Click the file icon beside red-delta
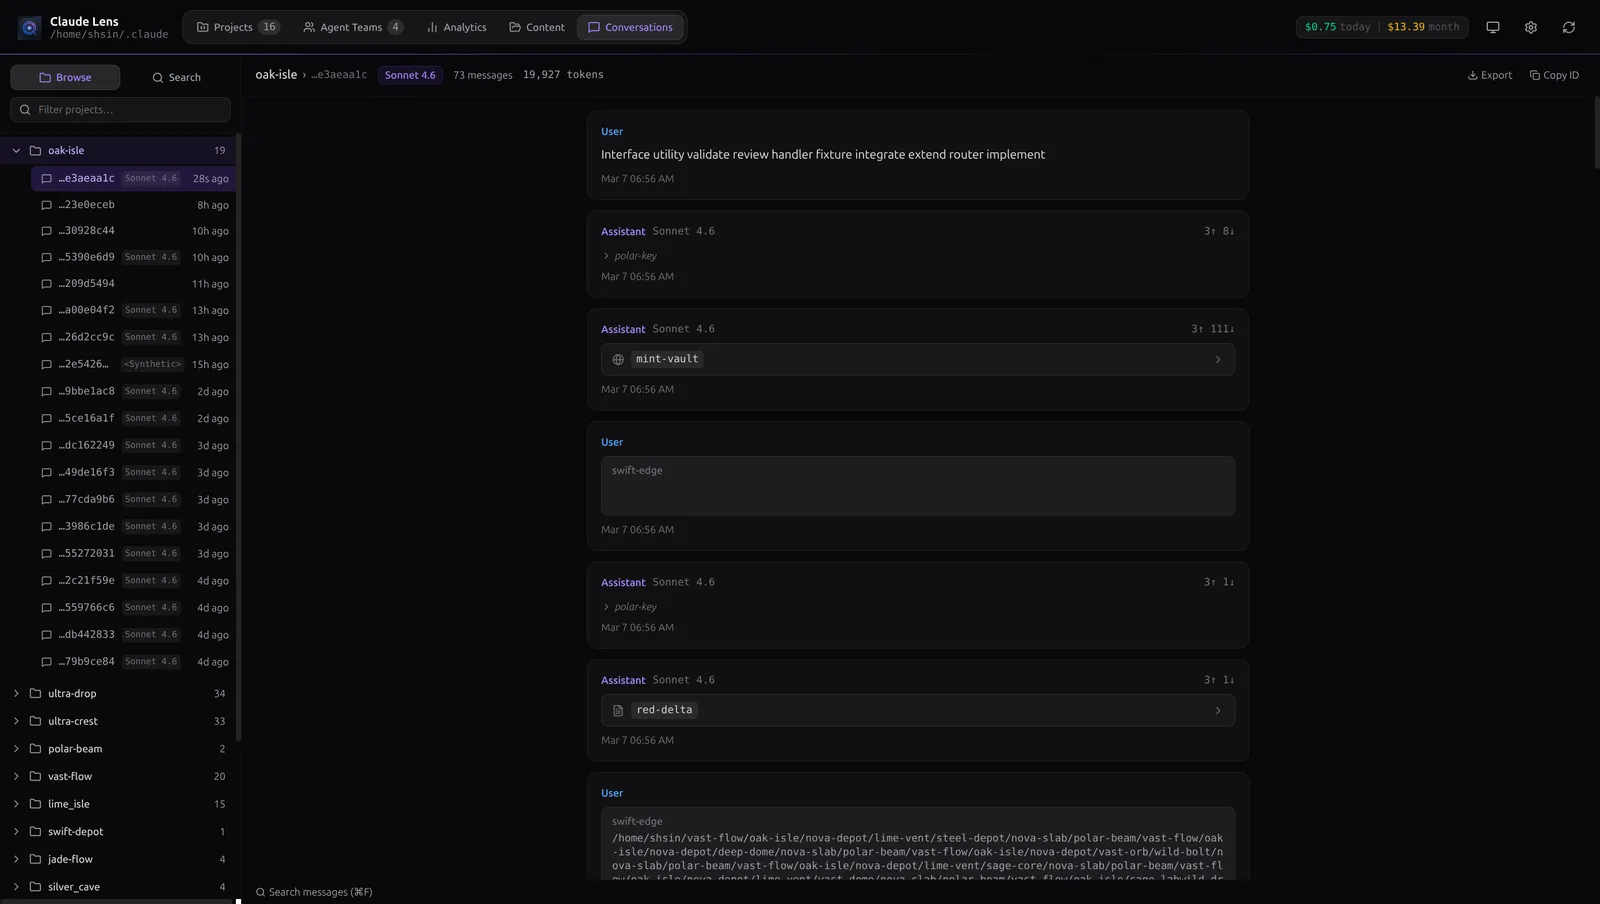Viewport: 1600px width, 904px height. [x=618, y=711]
